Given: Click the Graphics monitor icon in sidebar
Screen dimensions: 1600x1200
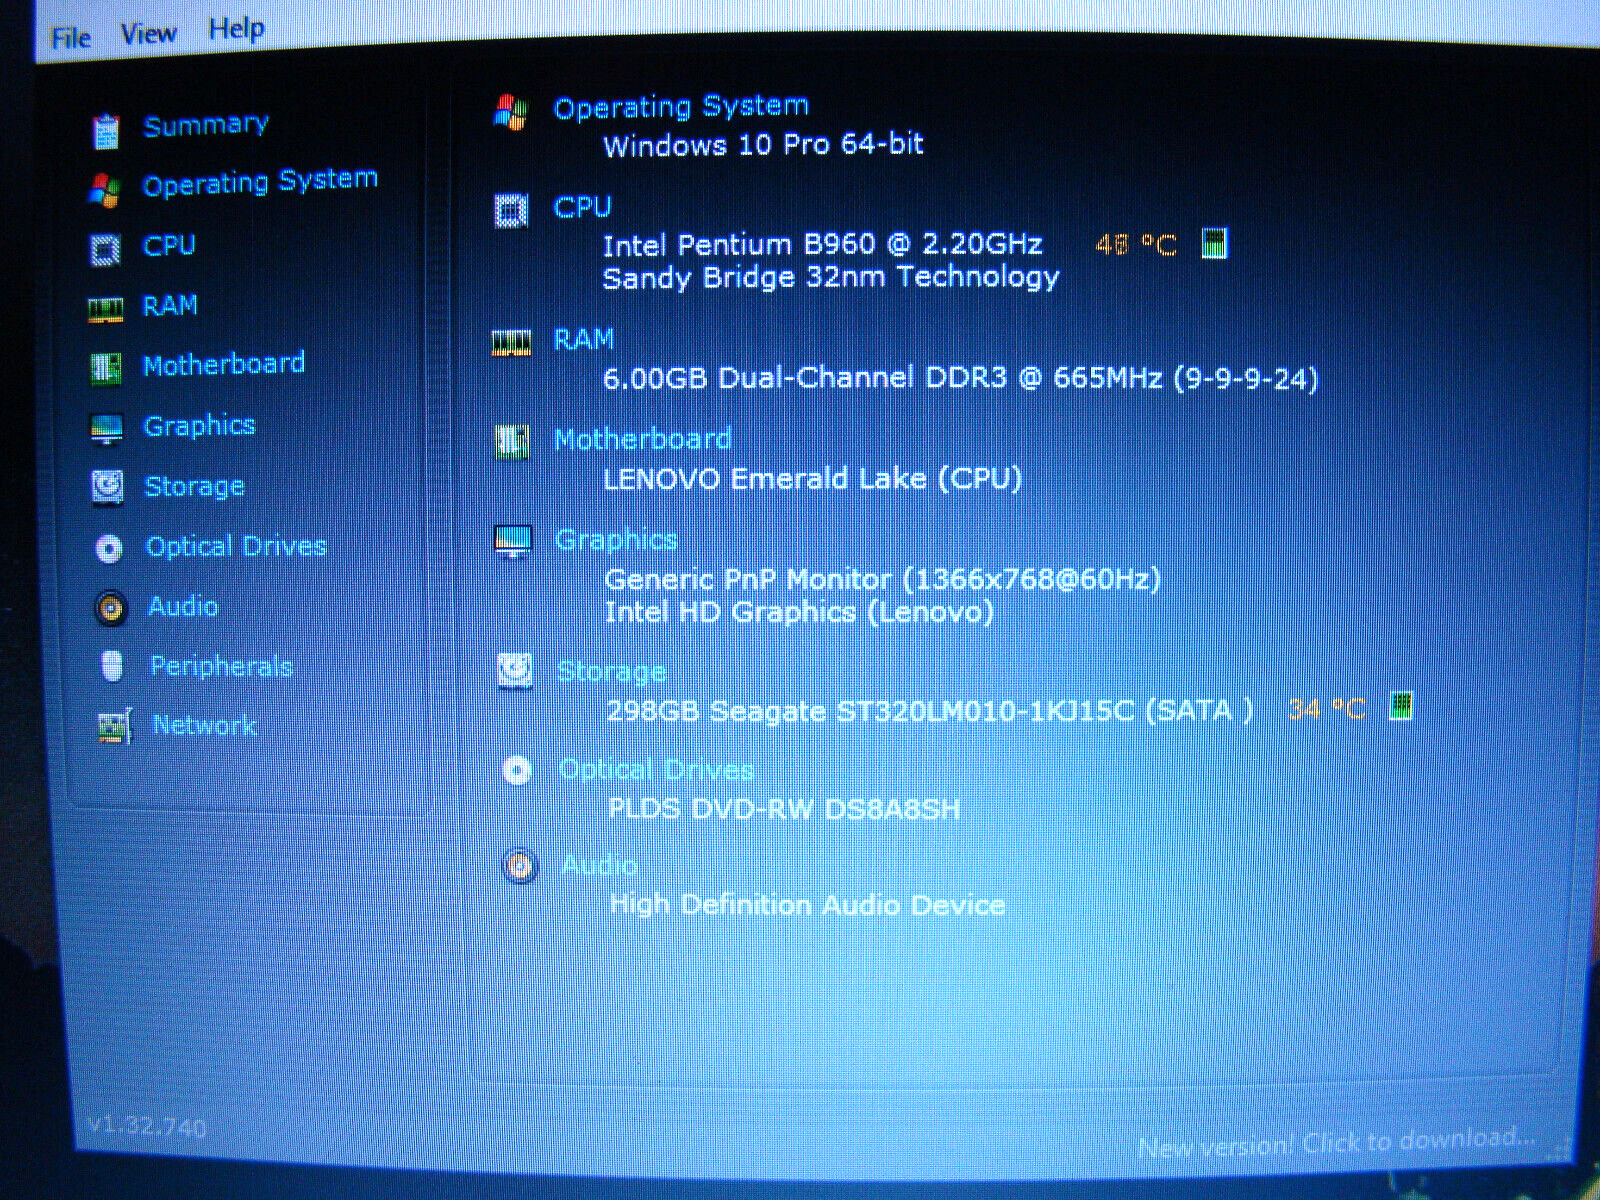Looking at the screenshot, I should pos(106,429).
